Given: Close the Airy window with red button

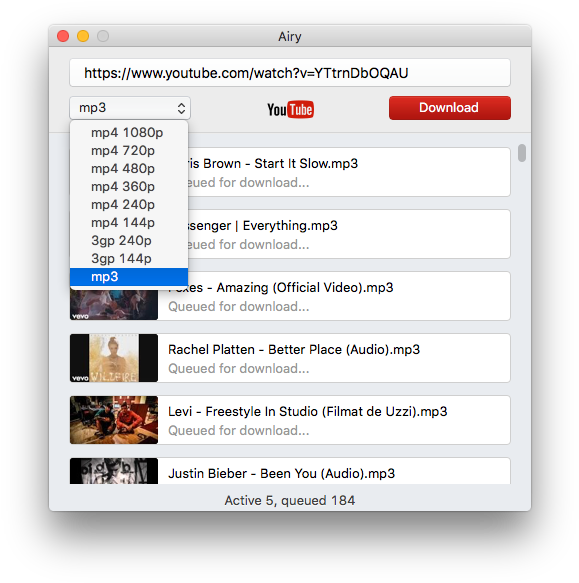Looking at the screenshot, I should (x=63, y=36).
